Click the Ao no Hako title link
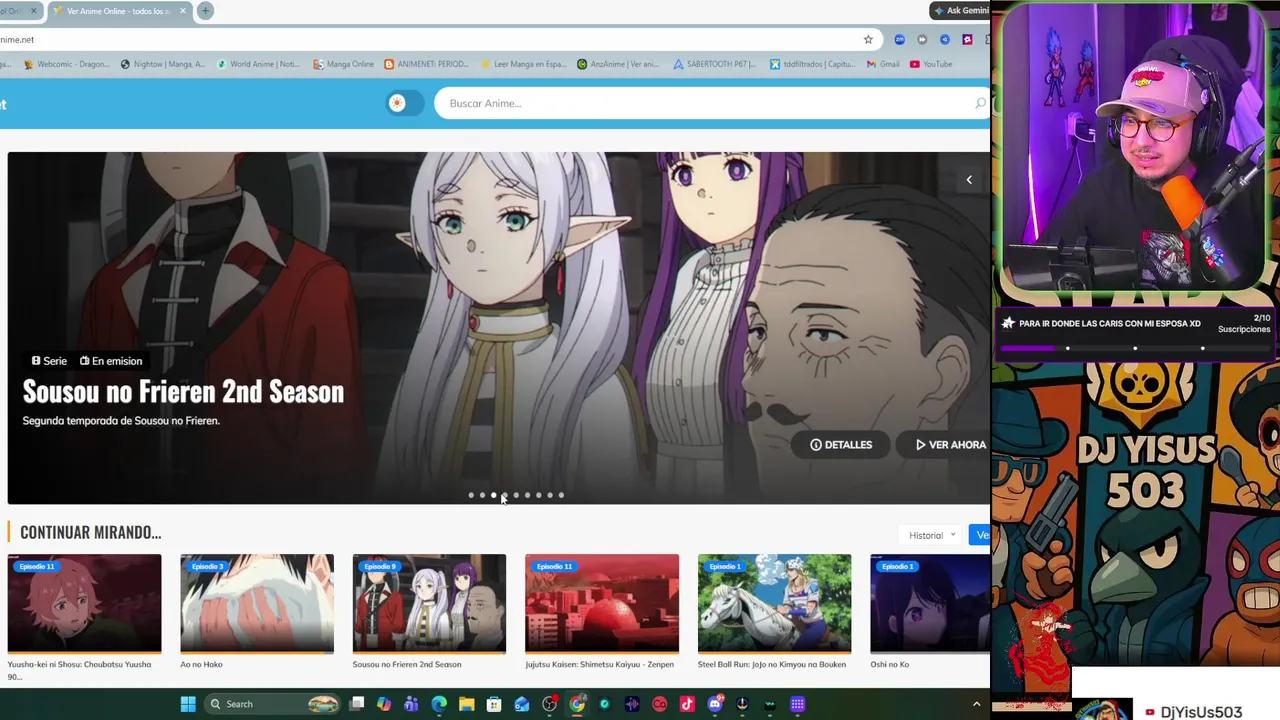 pos(201,664)
